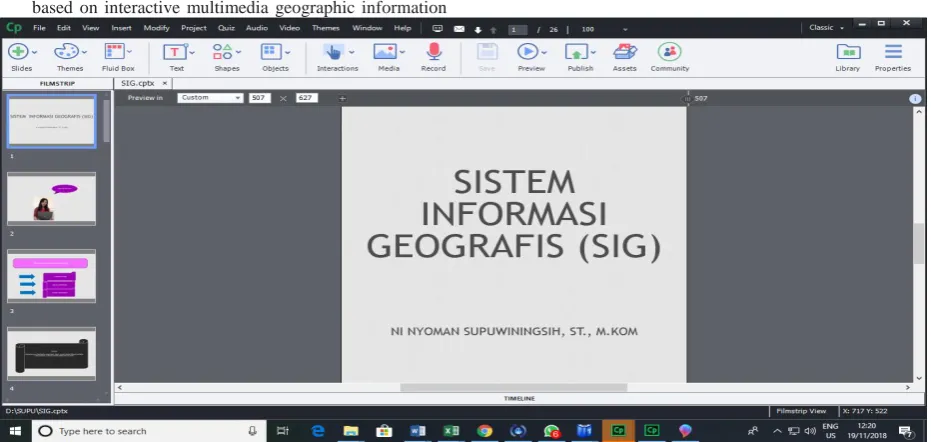Click the stage horizontal scrollbar
The height and width of the screenshot is (442, 931).
(x=514, y=387)
